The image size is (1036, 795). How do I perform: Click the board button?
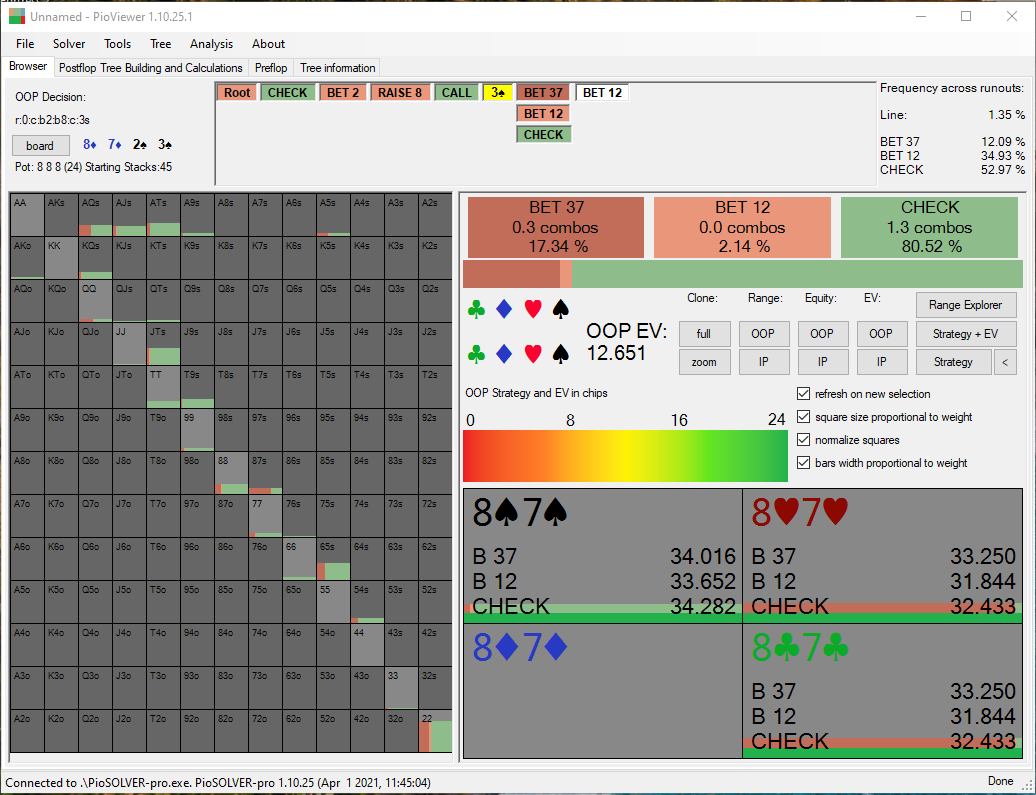click(x=40, y=145)
